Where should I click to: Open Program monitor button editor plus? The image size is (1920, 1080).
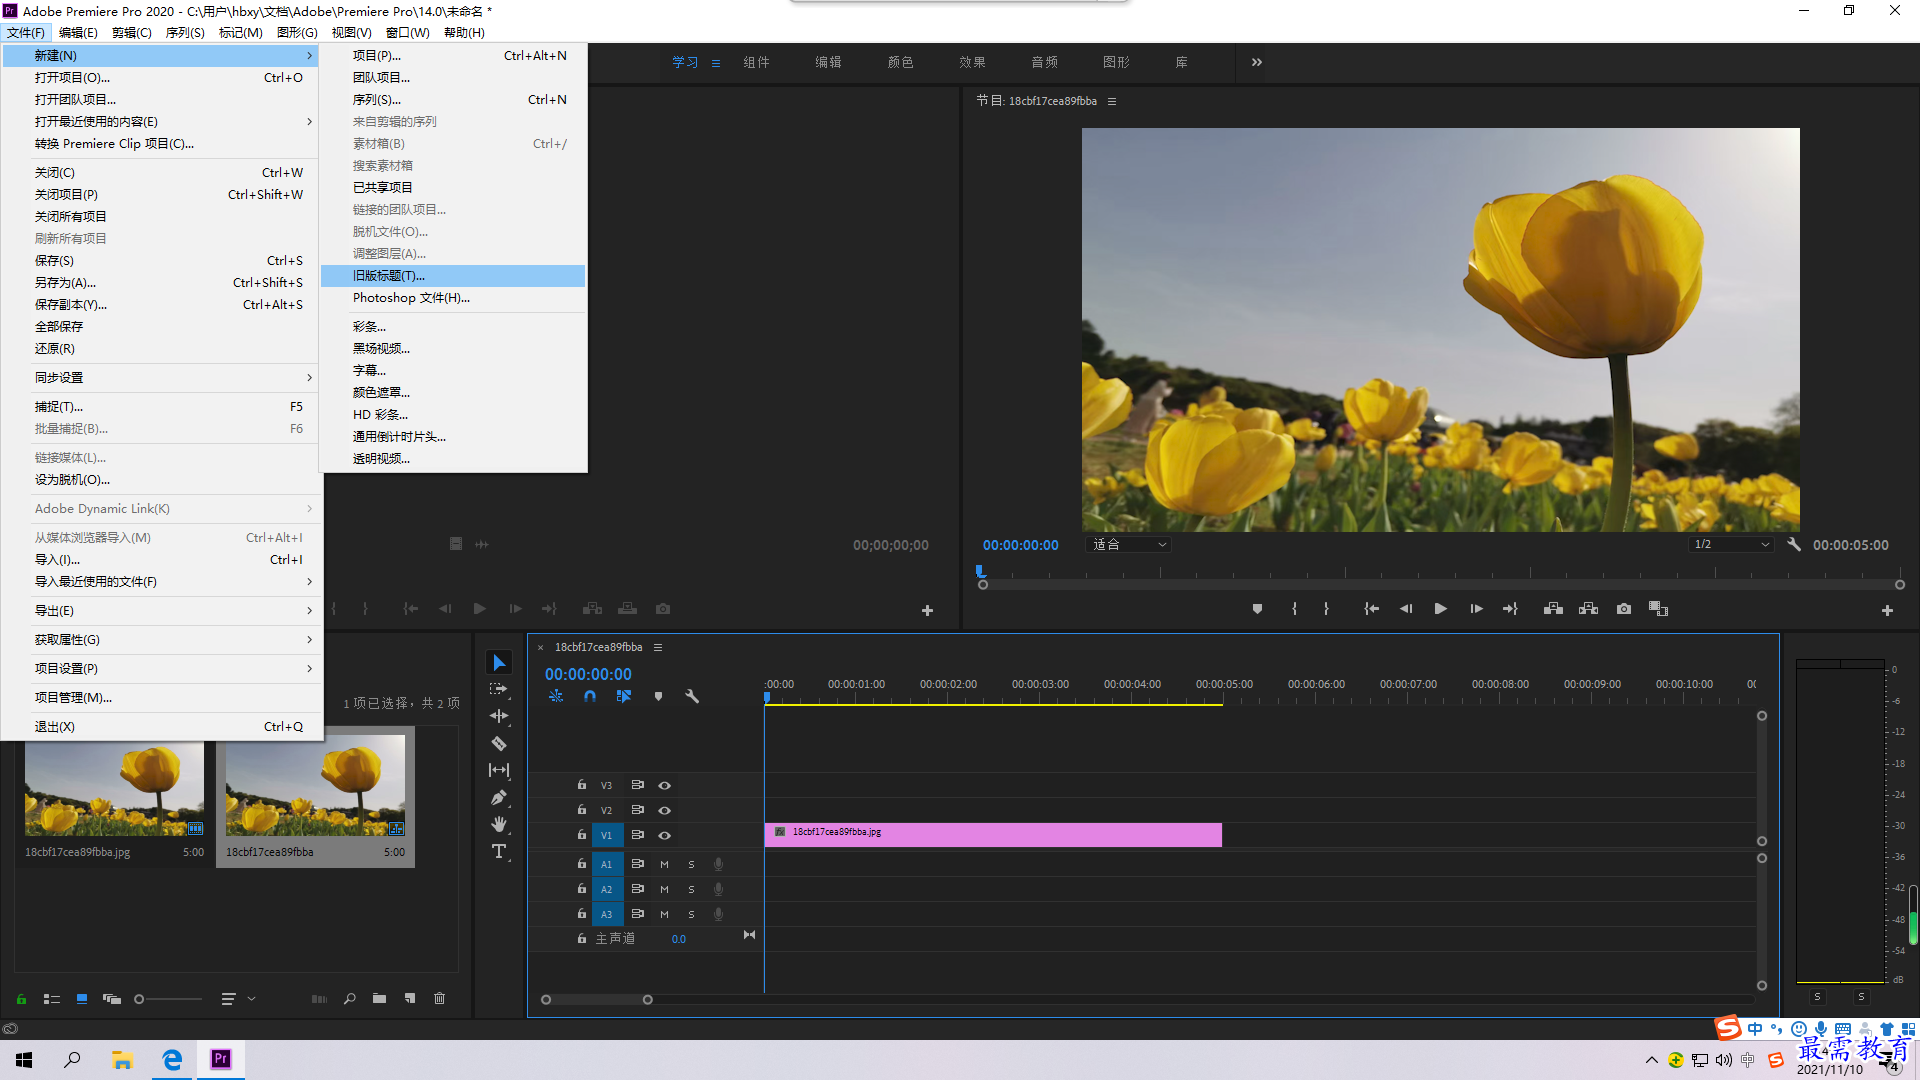click(x=1887, y=610)
